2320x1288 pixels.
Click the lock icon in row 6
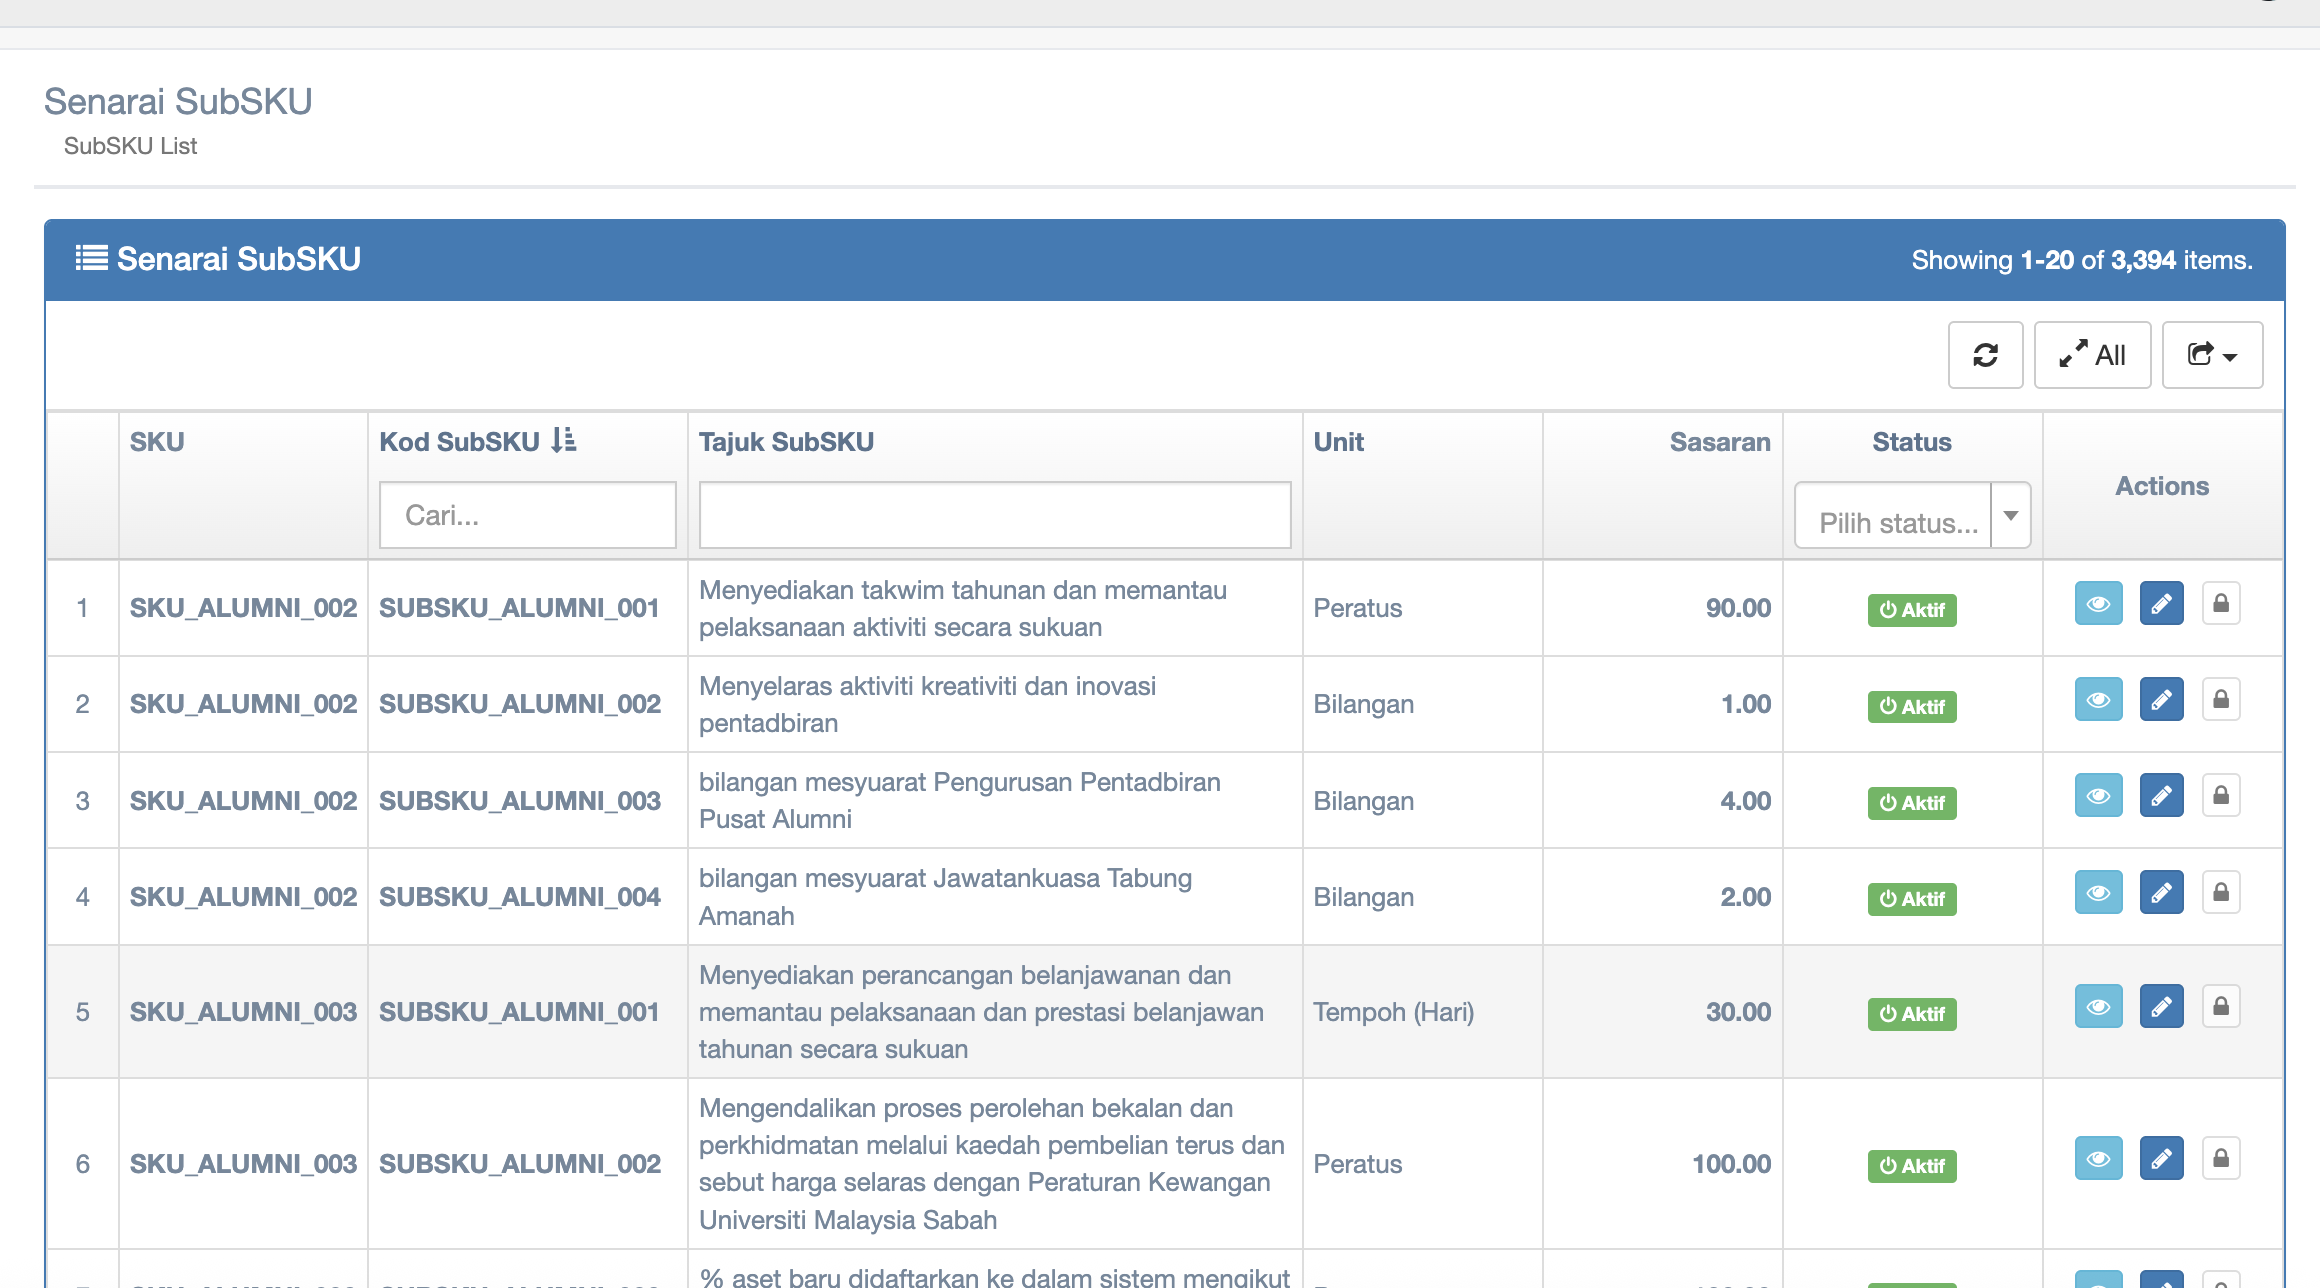pyautogui.click(x=2221, y=1159)
